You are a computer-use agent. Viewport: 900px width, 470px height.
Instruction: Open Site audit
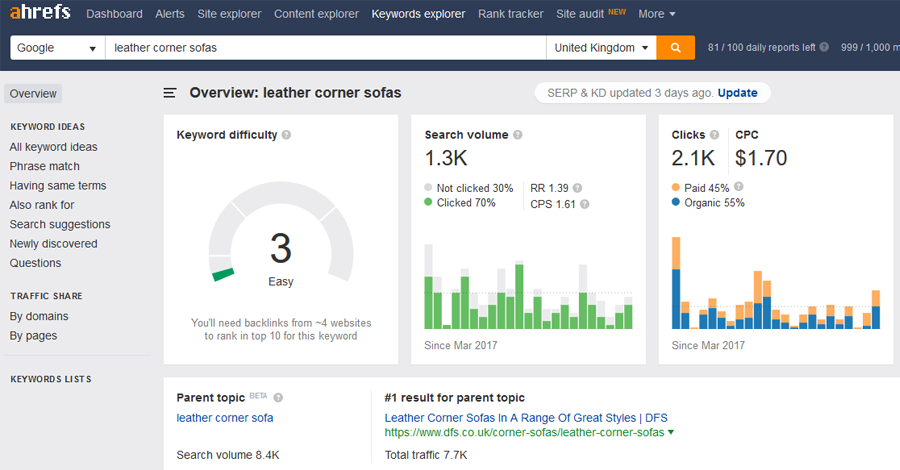point(580,14)
